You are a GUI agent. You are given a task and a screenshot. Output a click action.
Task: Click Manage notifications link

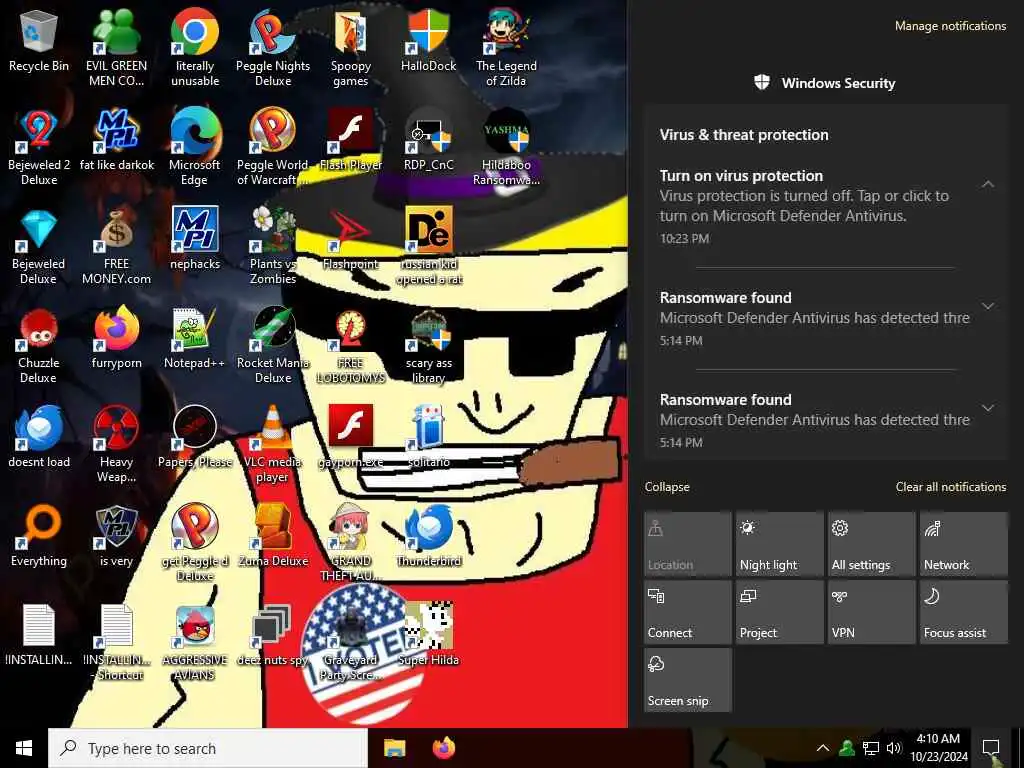point(950,26)
